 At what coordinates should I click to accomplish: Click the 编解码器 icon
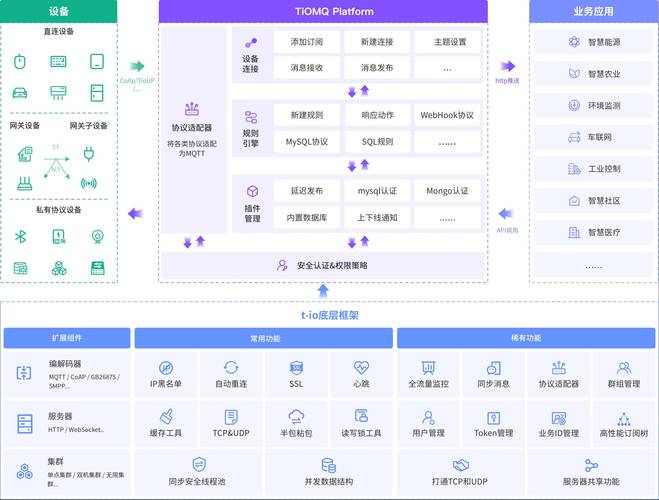(x=24, y=373)
